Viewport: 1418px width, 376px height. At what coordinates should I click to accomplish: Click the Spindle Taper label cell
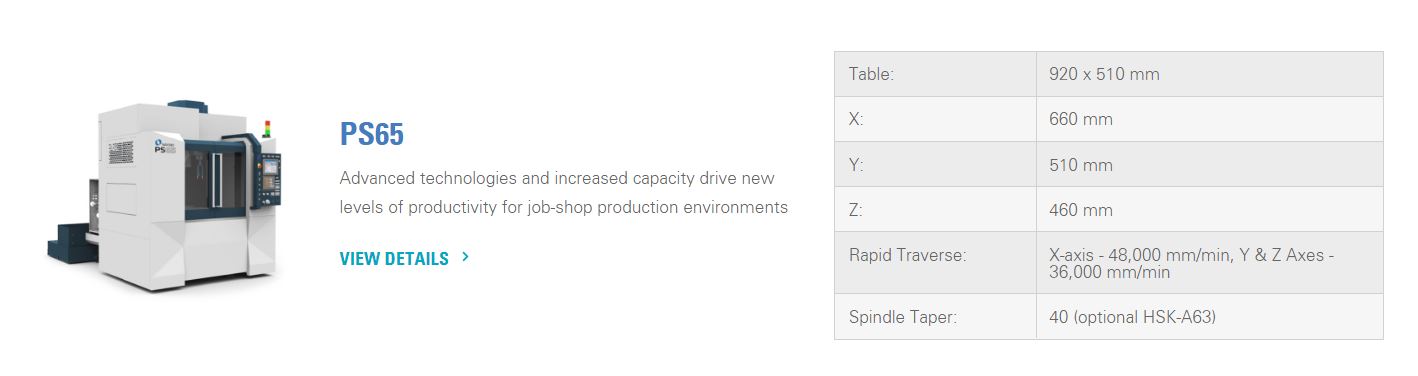935,317
